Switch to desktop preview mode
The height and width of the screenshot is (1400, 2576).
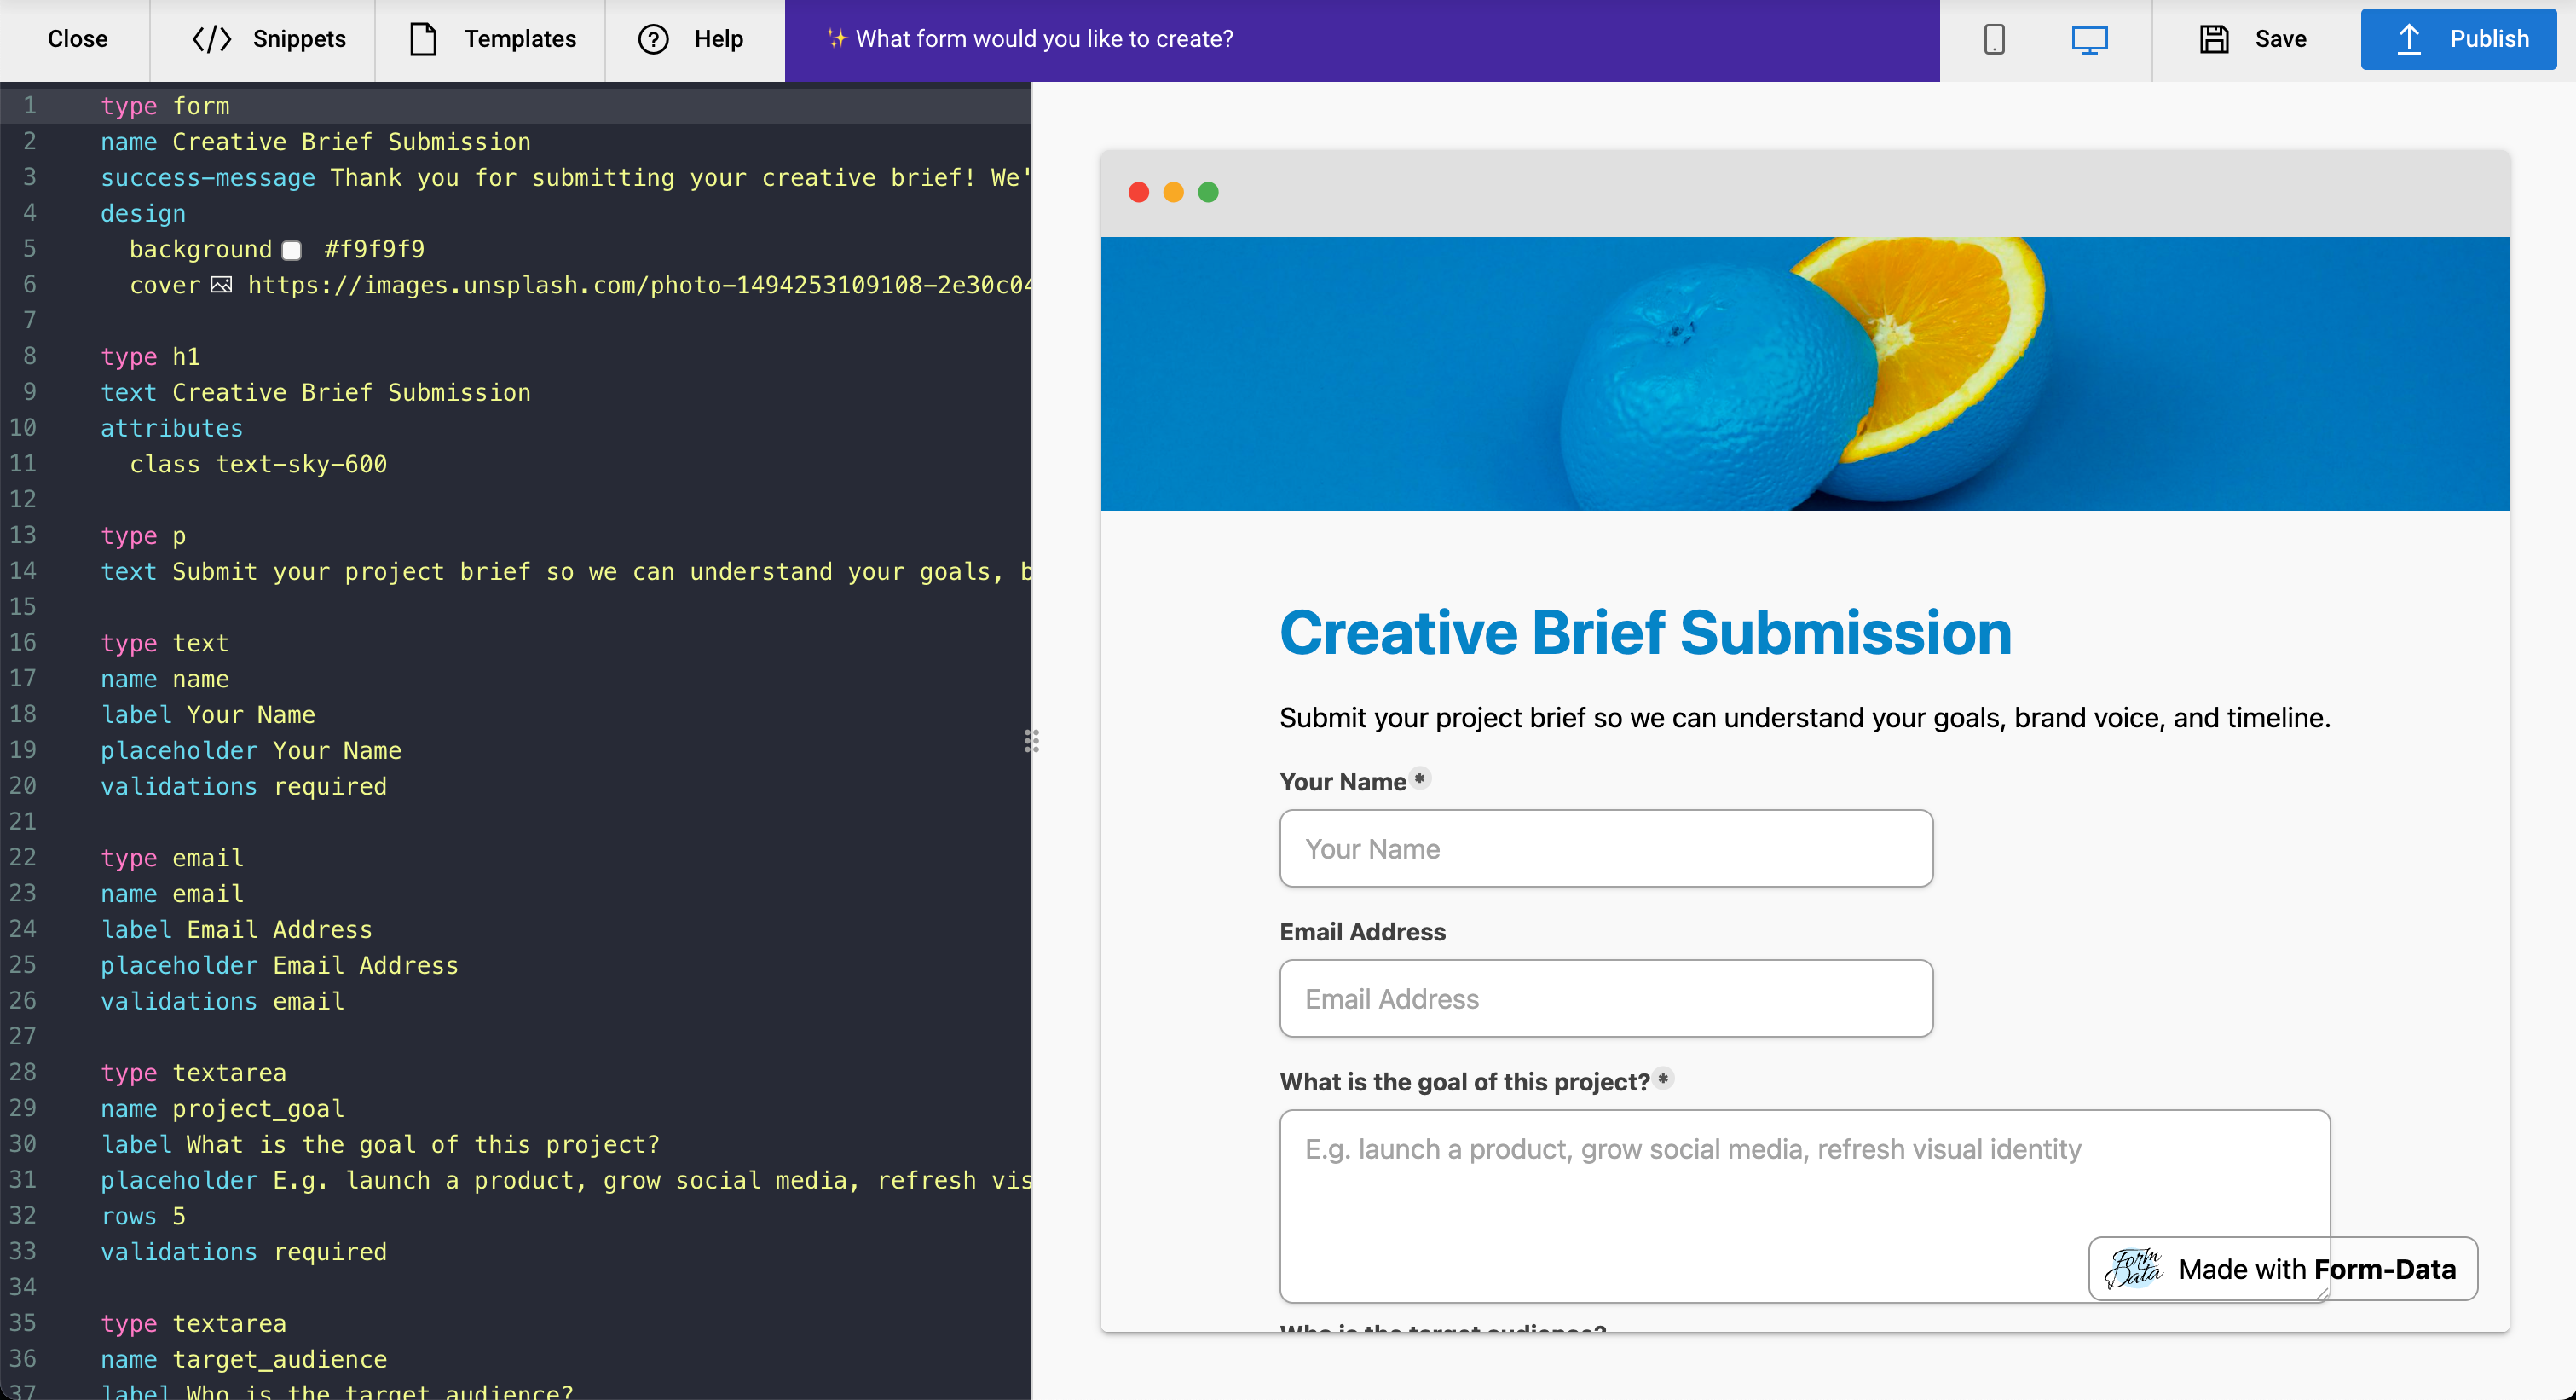2090,40
